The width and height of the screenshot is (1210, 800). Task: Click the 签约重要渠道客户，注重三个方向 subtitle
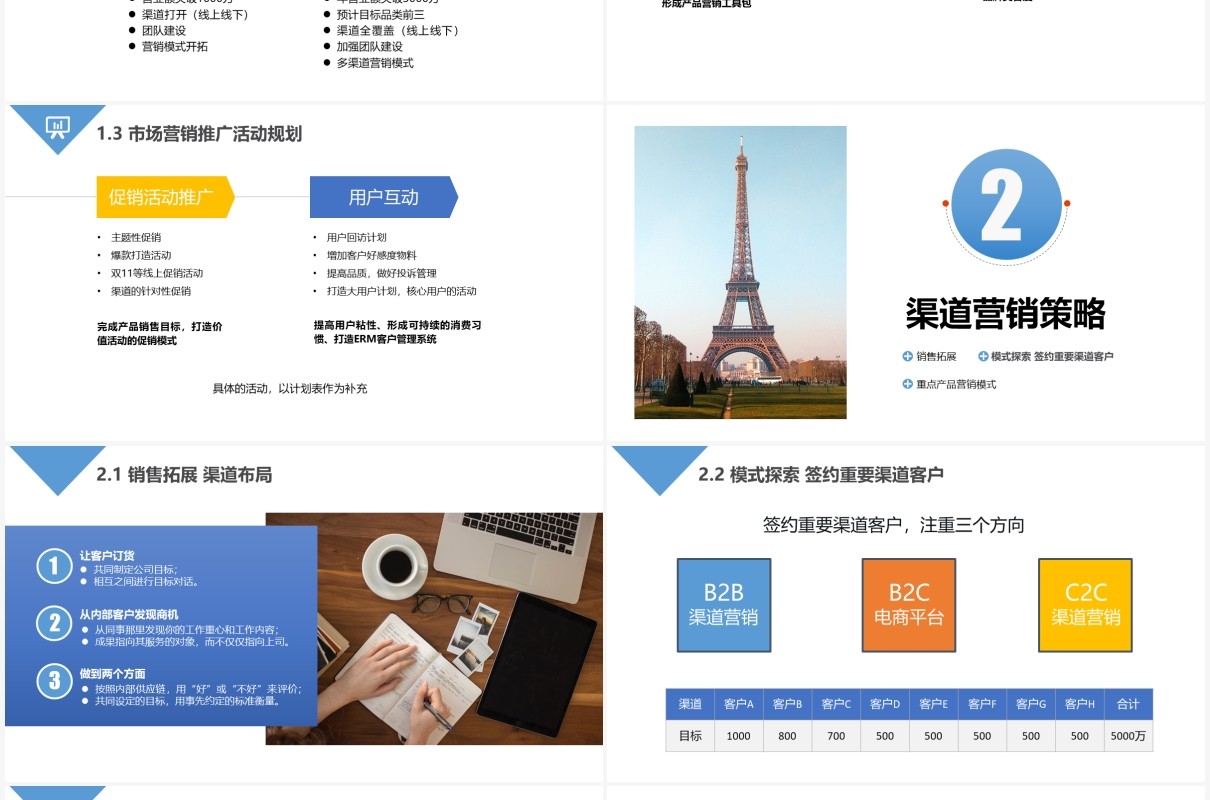(x=893, y=525)
